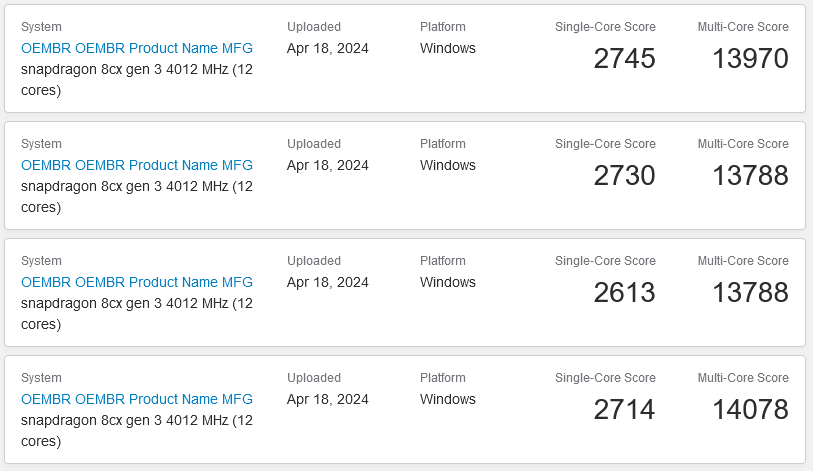Image resolution: width=813 pixels, height=471 pixels.
Task: Click the single-core score 2613
Action: click(624, 293)
